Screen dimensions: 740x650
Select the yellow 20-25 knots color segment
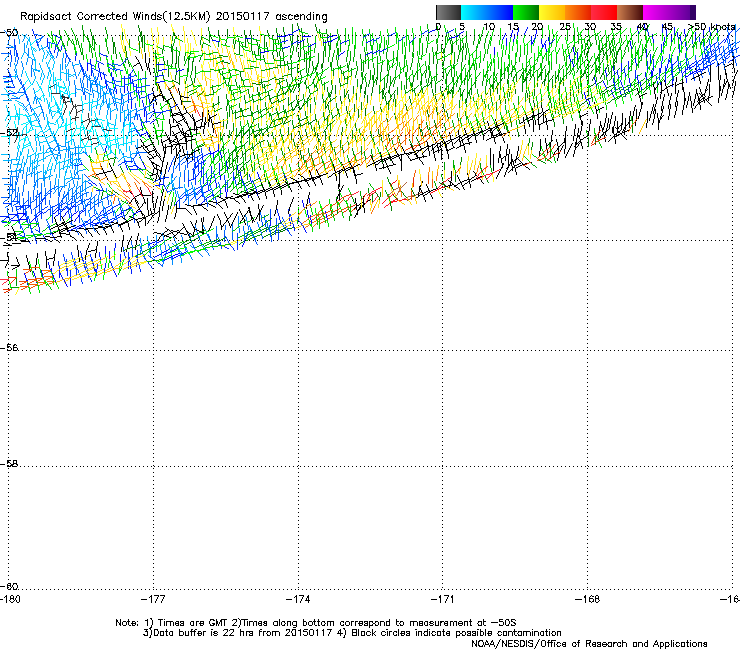552,12
